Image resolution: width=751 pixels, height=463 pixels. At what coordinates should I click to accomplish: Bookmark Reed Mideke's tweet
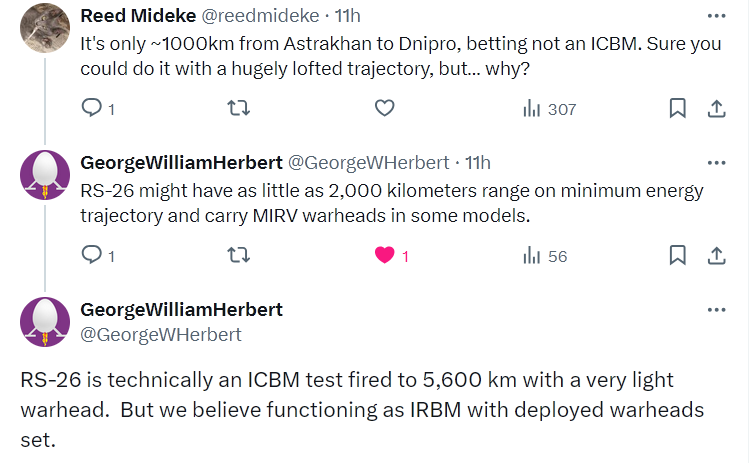click(677, 108)
